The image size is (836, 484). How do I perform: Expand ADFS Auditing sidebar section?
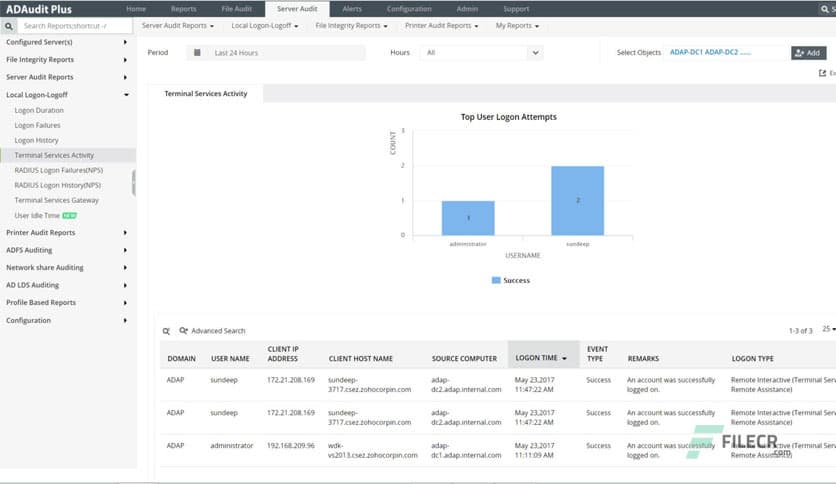click(x=67, y=250)
